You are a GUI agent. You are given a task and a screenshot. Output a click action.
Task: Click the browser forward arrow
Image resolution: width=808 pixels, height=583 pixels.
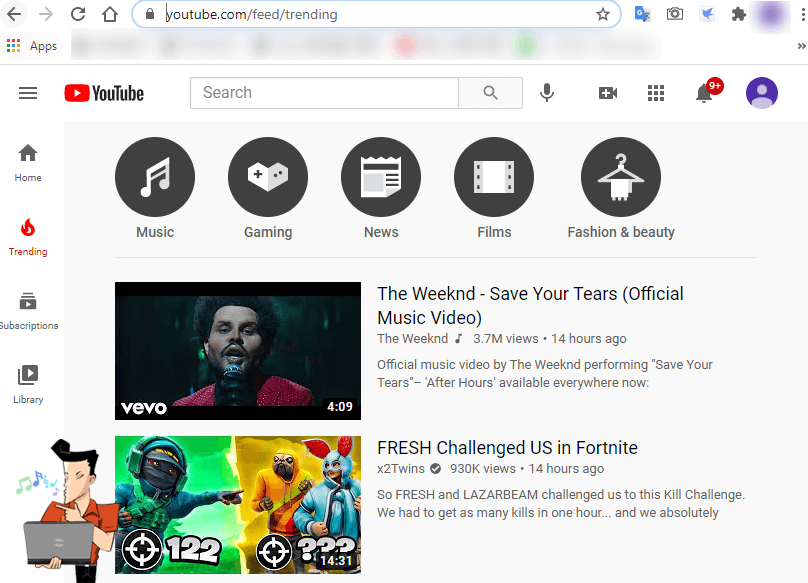tap(46, 14)
